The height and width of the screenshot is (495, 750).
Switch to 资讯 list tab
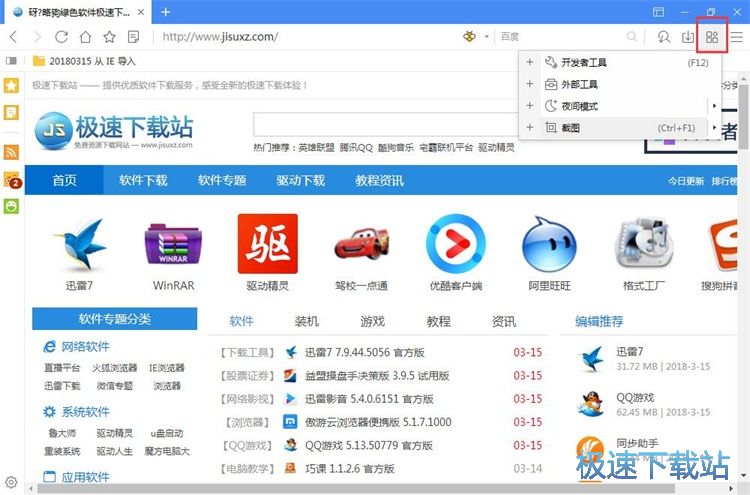coord(504,321)
